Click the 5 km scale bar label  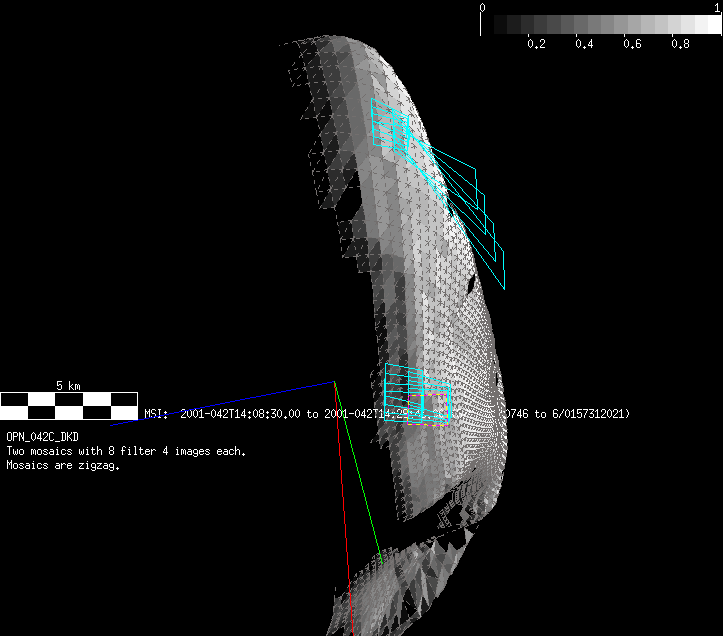coord(67,385)
